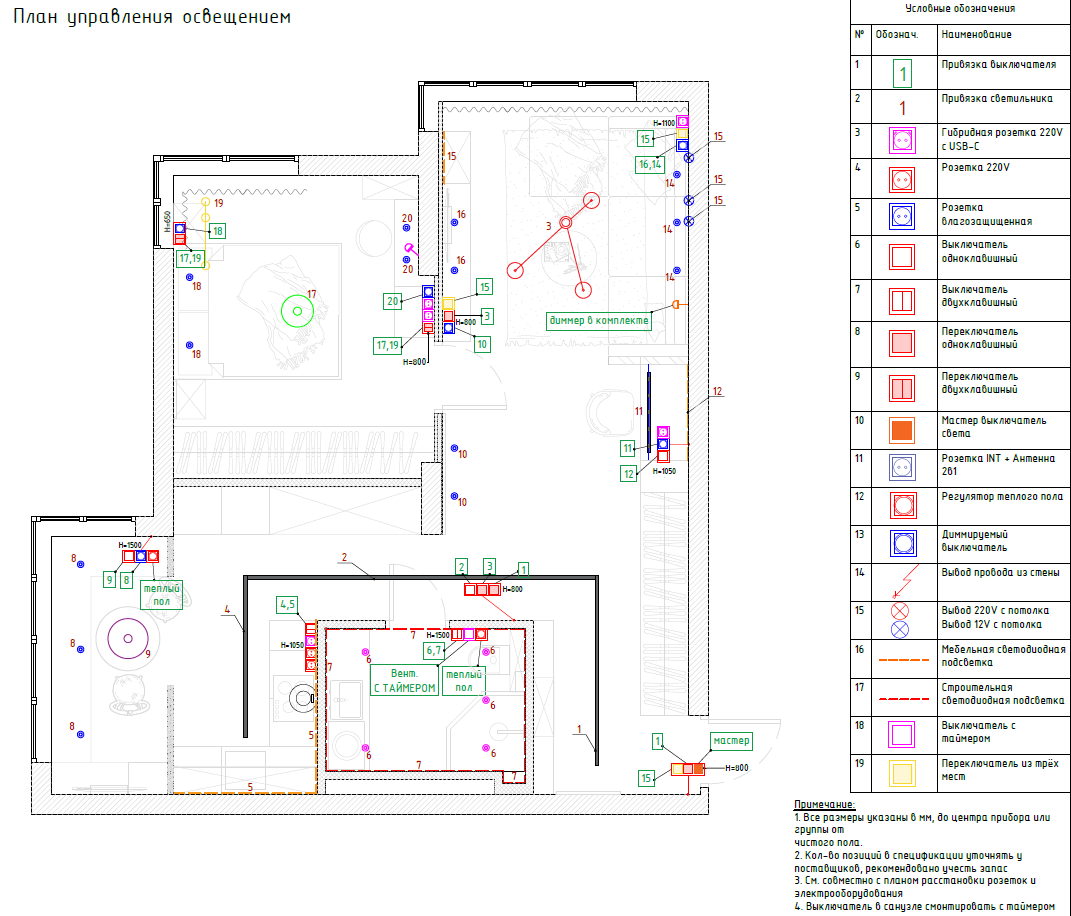The height and width of the screenshot is (916, 1071).
Task: Click the height mark 'H=1100'
Action: [x=663, y=123]
